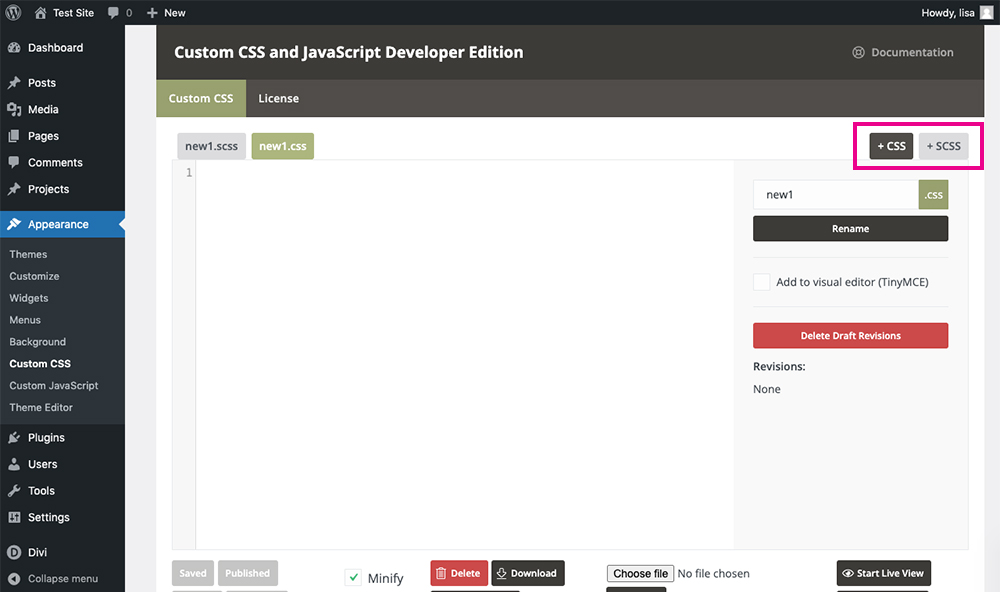This screenshot has height=592, width=1000.
Task: Click the Users person icon
Action: pos(14,464)
